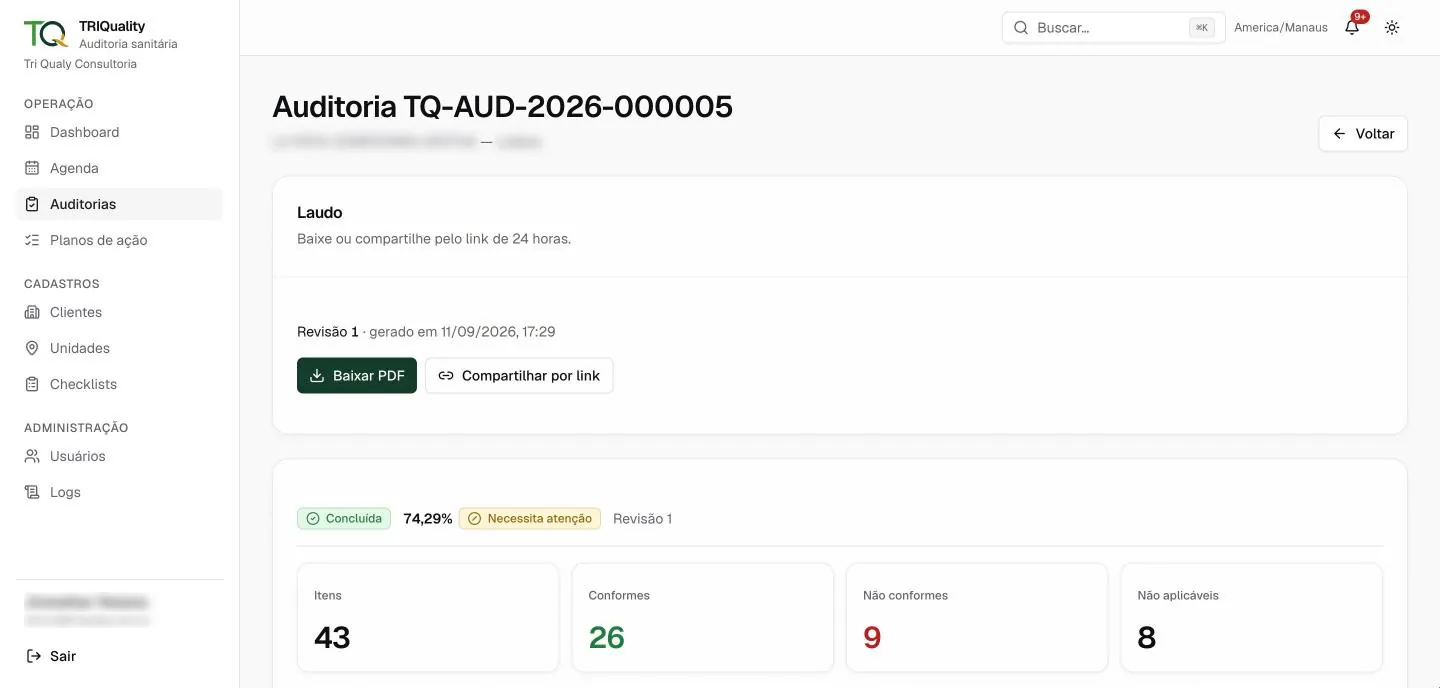
Task: Click the Dashboard grid icon
Action: click(x=32, y=132)
